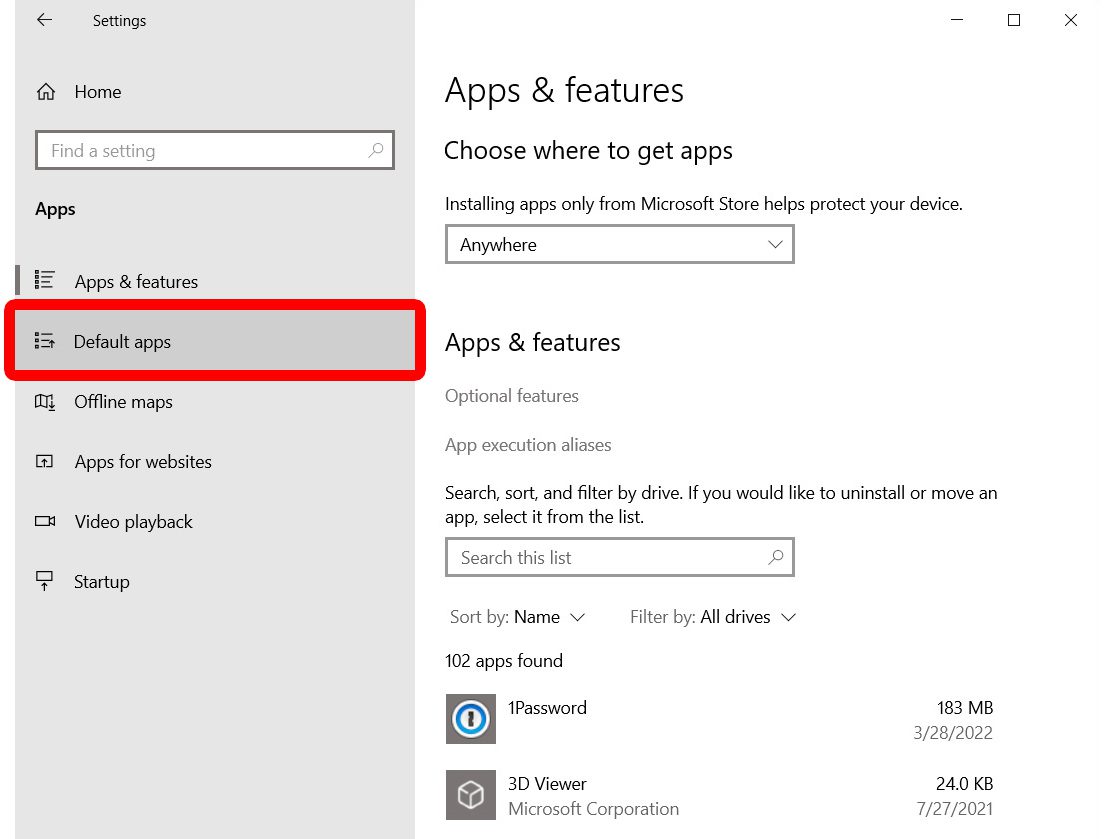Select Default apps in the navigation
The height and width of the screenshot is (839, 1115).
122,341
